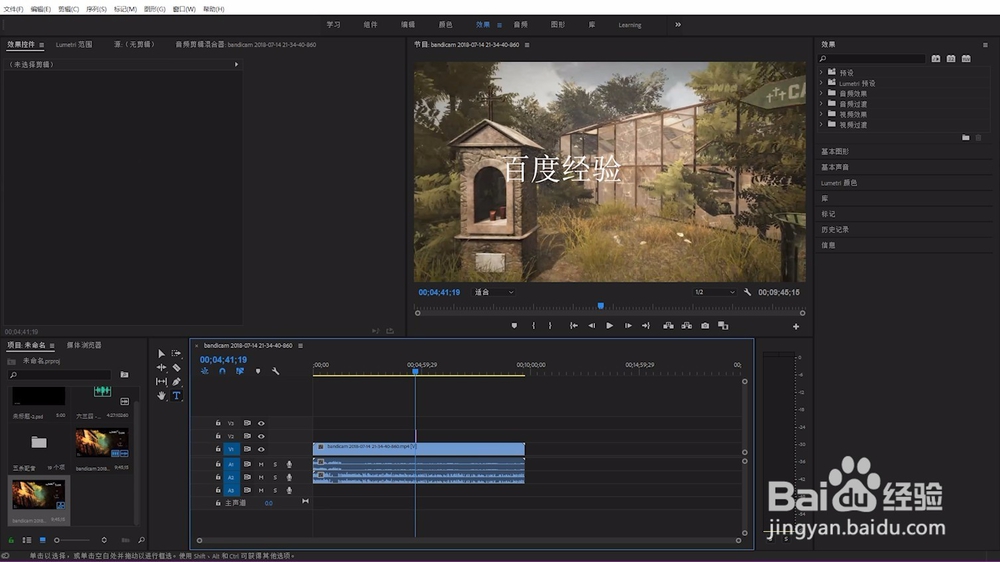Viewport: 1000px width, 562px height.
Task: Open the 基本图形 panel
Action: [835, 152]
